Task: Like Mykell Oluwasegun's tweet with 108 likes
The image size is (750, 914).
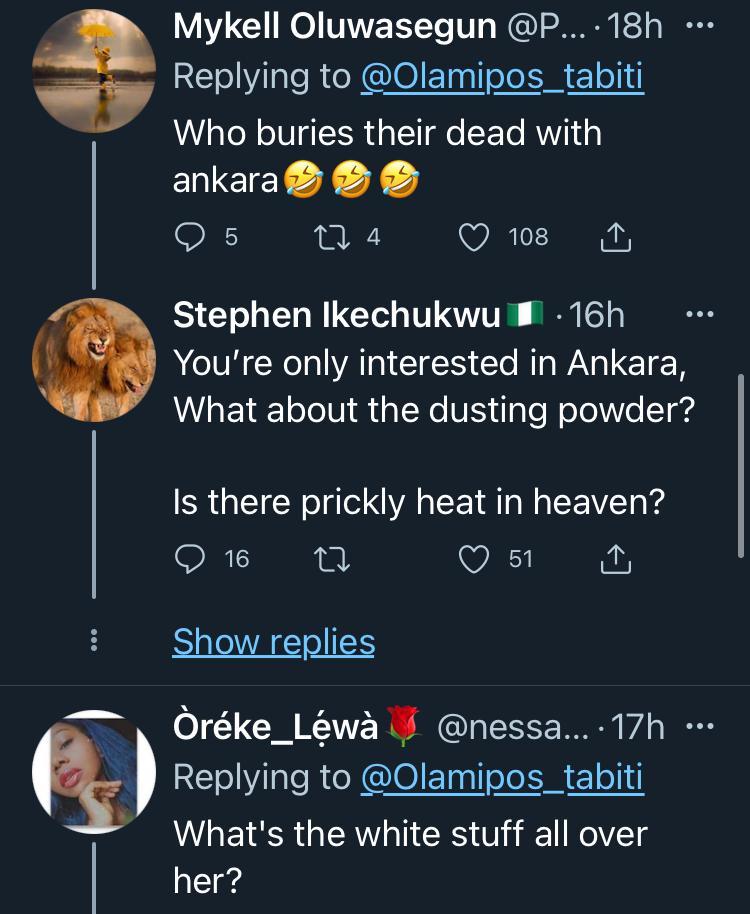Action: point(473,237)
